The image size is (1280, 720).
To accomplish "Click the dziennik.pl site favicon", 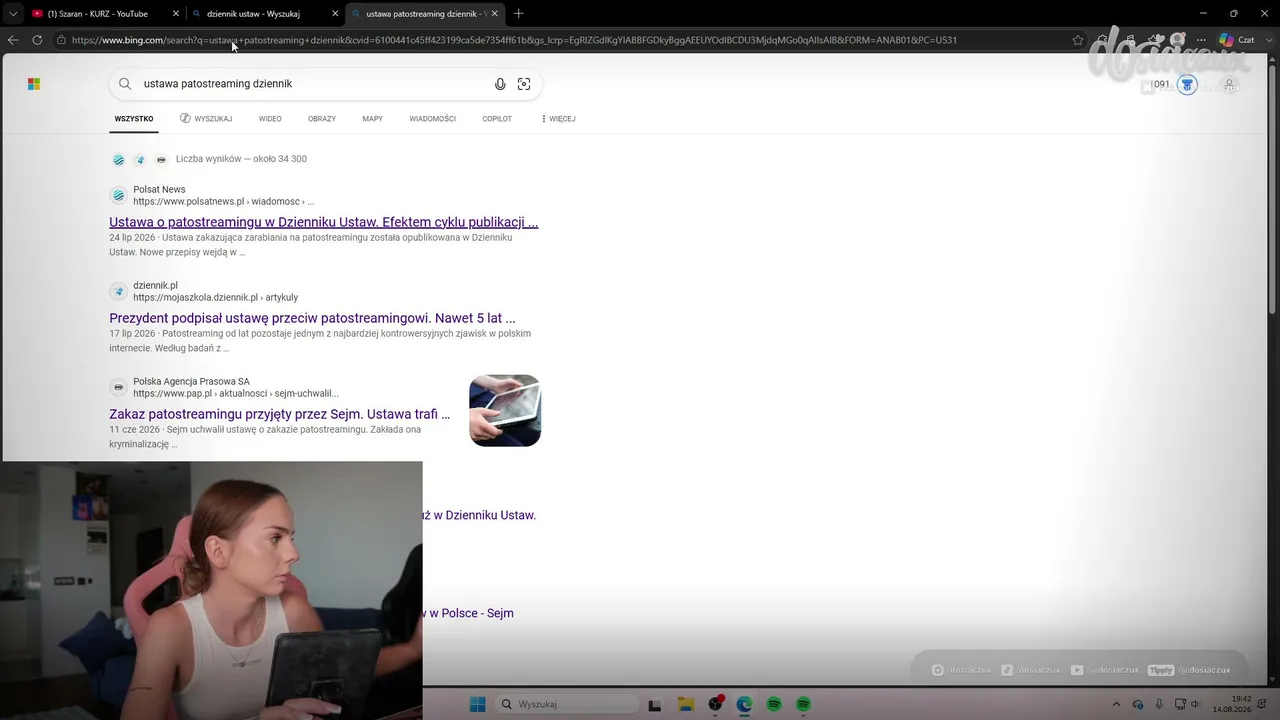I will pyautogui.click(x=118, y=291).
